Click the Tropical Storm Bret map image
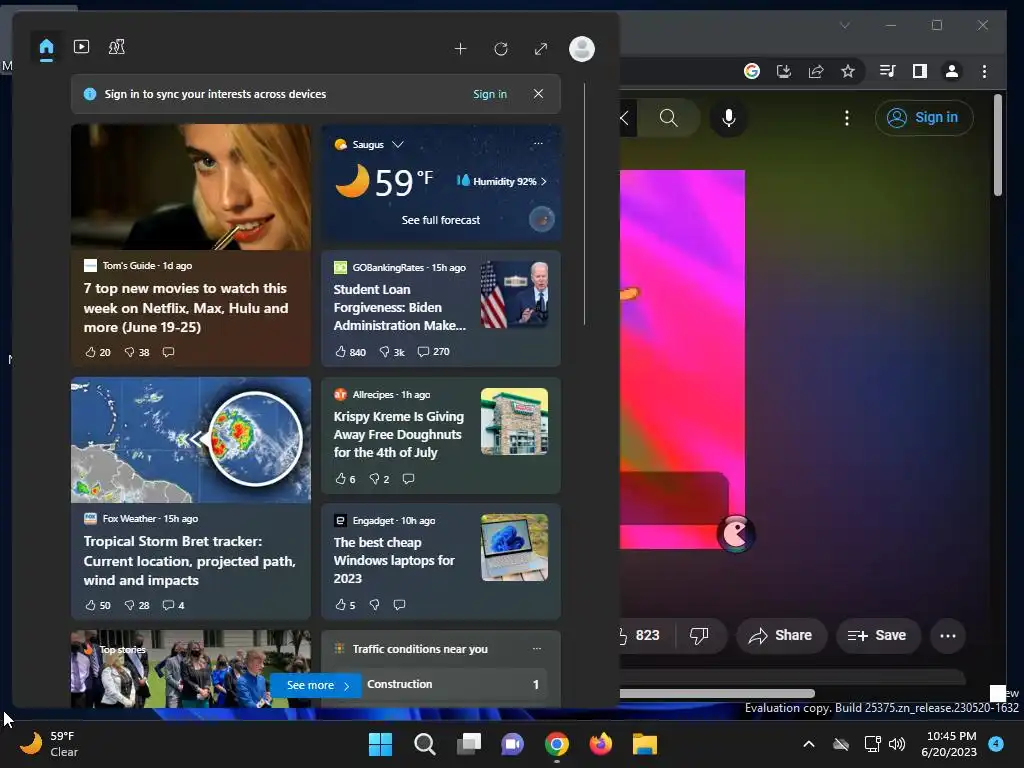Image resolution: width=1024 pixels, height=768 pixels. point(191,440)
